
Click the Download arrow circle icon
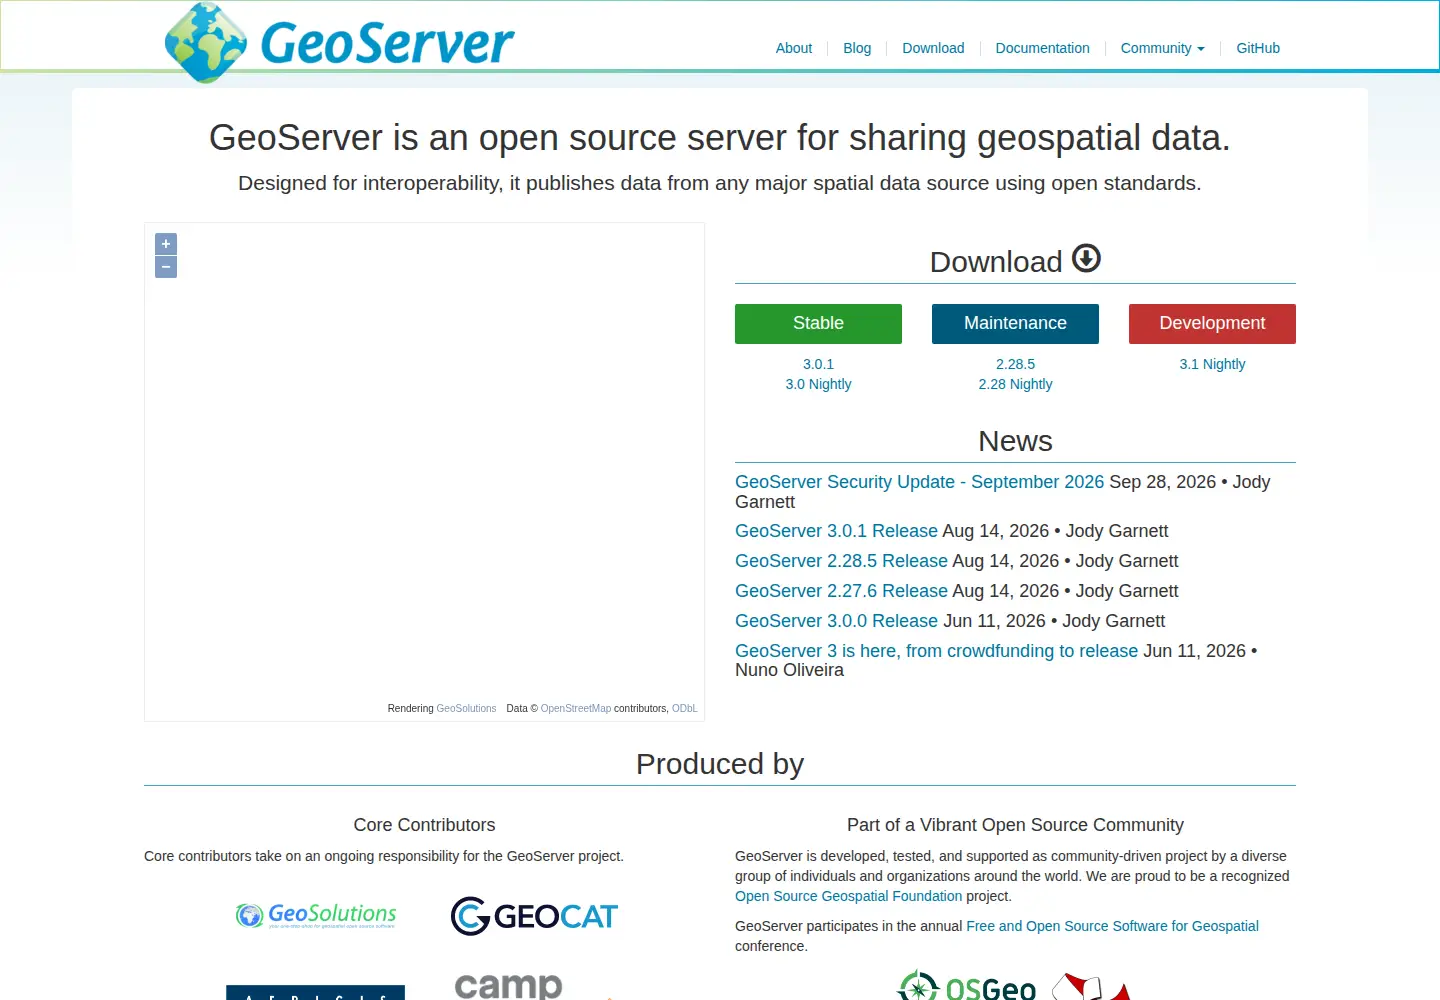(x=1086, y=258)
